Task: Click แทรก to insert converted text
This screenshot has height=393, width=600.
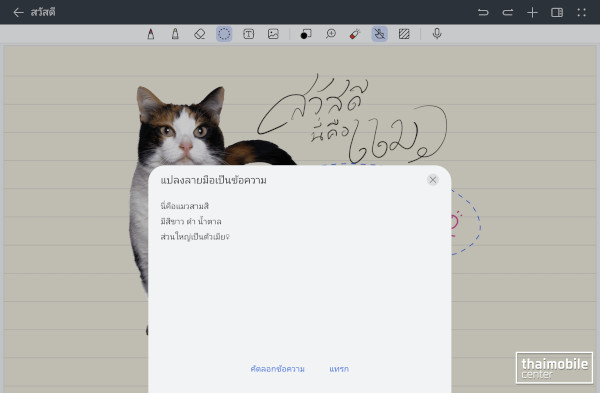Action: coord(339,369)
